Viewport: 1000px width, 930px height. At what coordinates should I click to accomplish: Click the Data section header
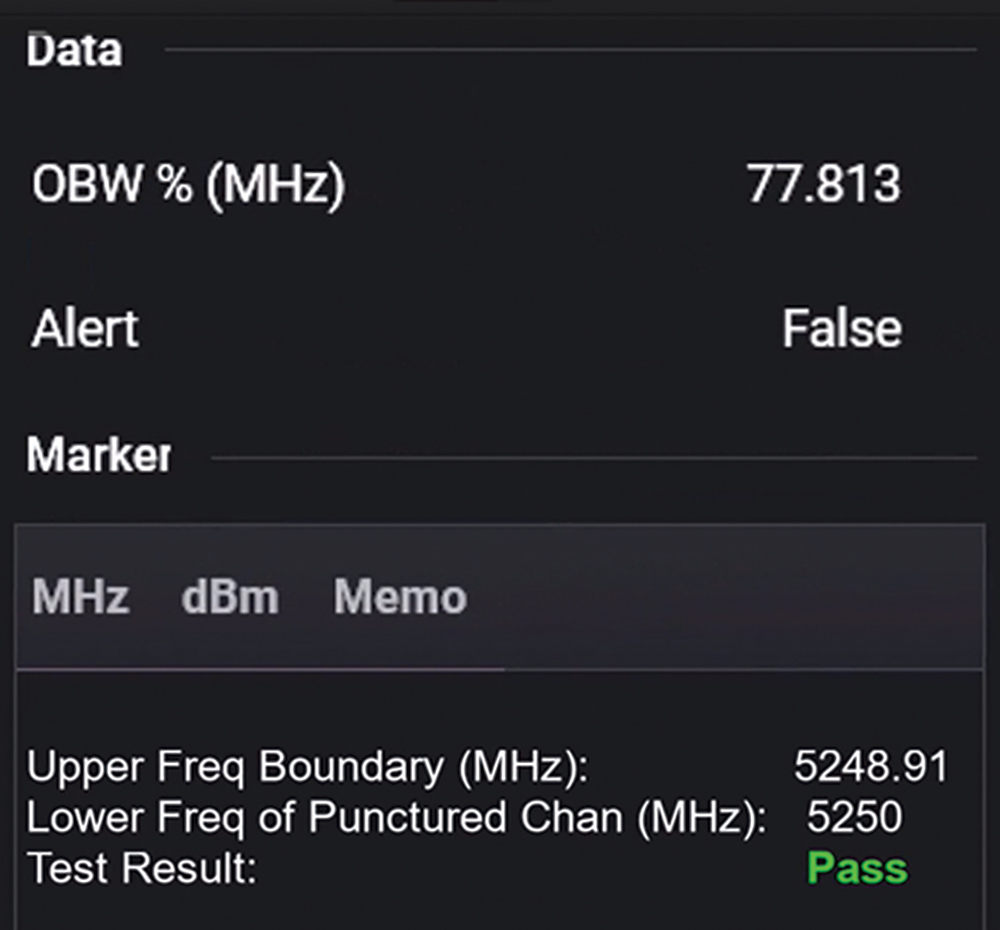(x=74, y=50)
